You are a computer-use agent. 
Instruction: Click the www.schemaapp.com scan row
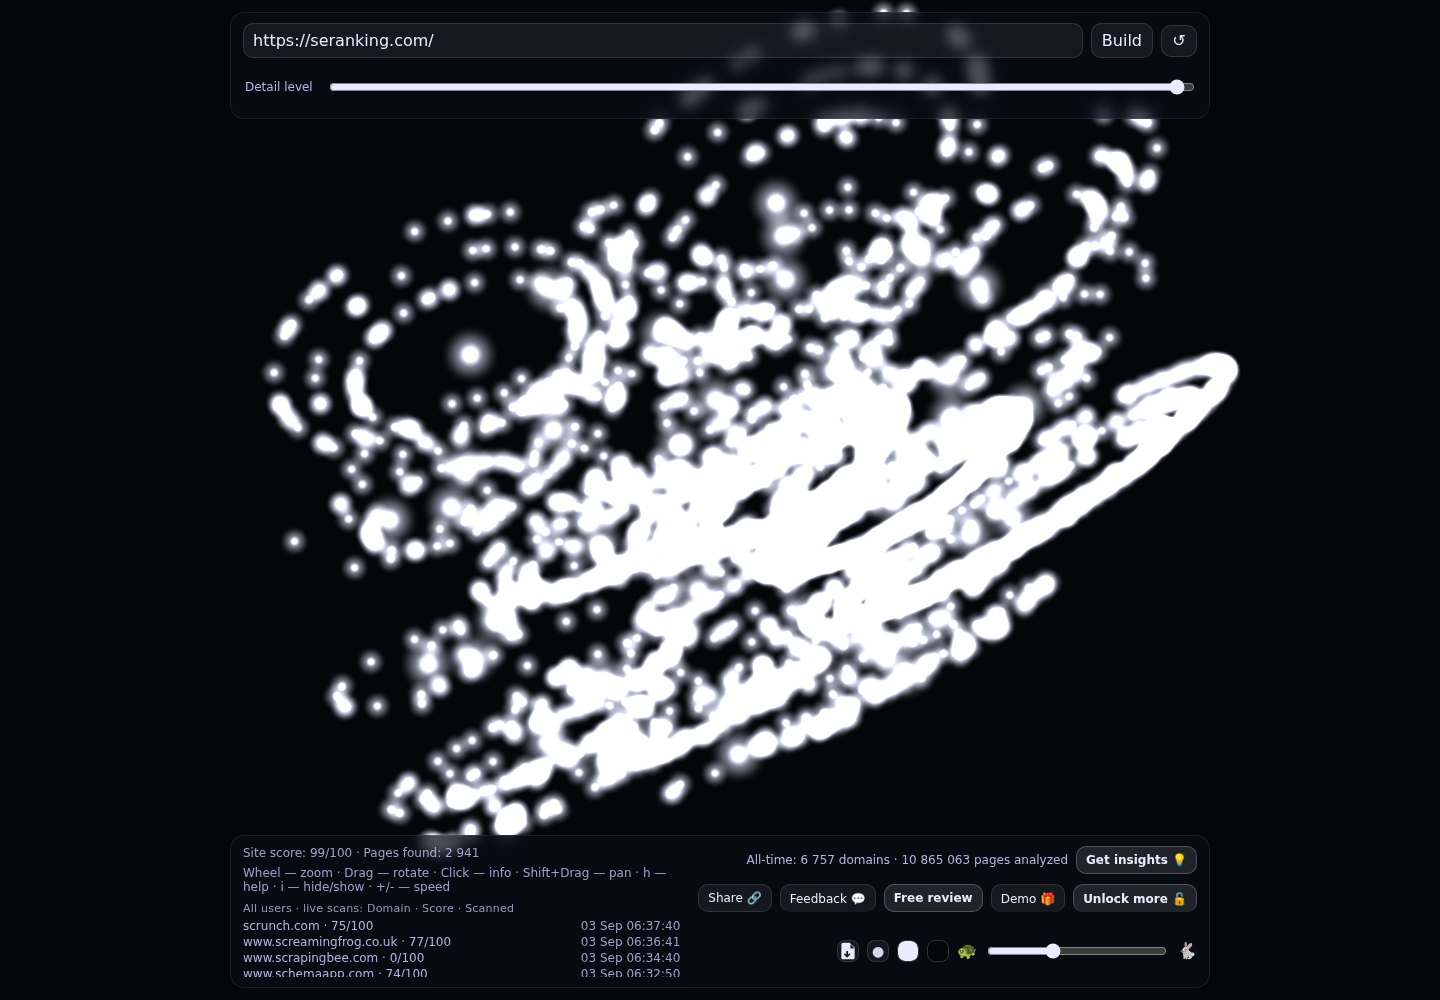pos(461,973)
